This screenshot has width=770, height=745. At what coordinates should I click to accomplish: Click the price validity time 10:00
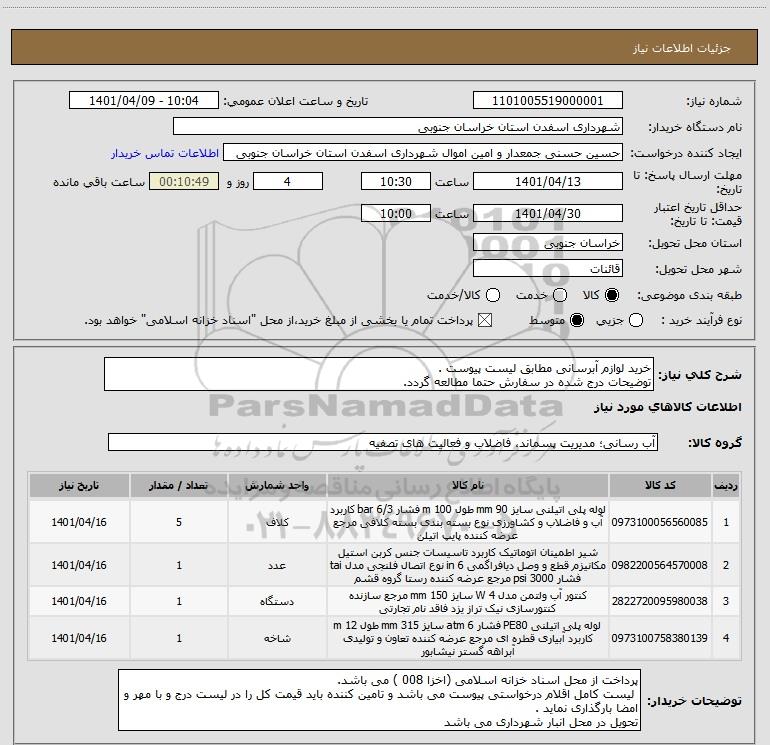(x=396, y=214)
